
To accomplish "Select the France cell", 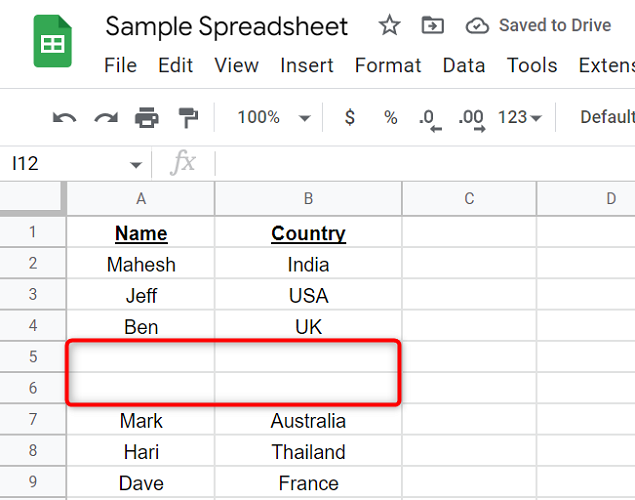I will point(308,481).
